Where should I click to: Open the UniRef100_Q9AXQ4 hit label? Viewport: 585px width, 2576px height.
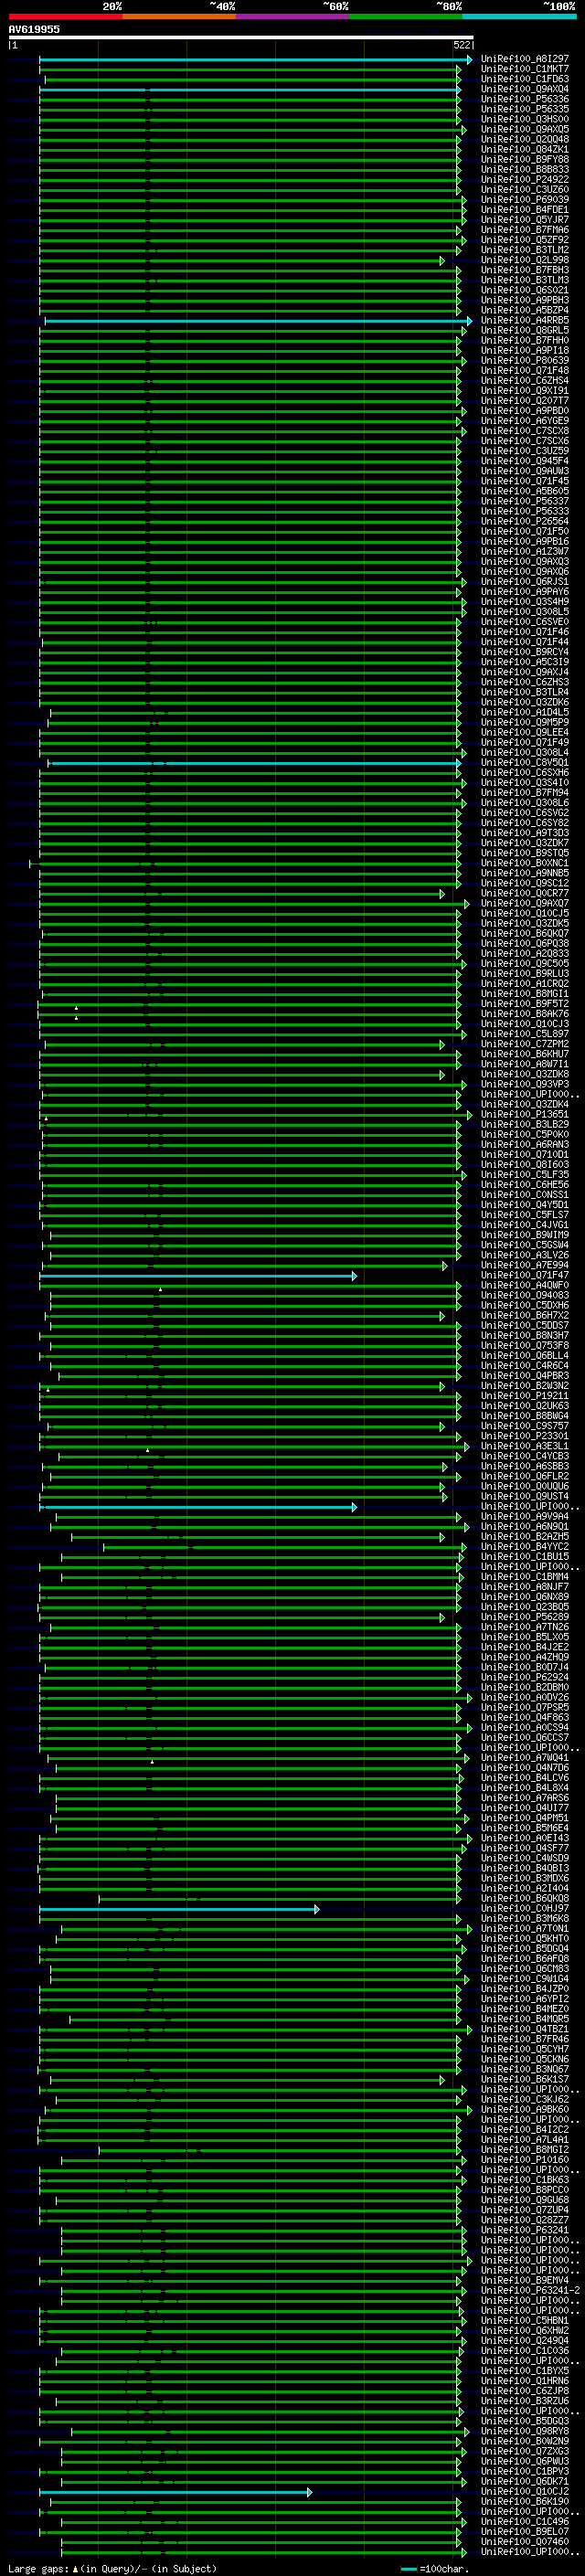[524, 89]
